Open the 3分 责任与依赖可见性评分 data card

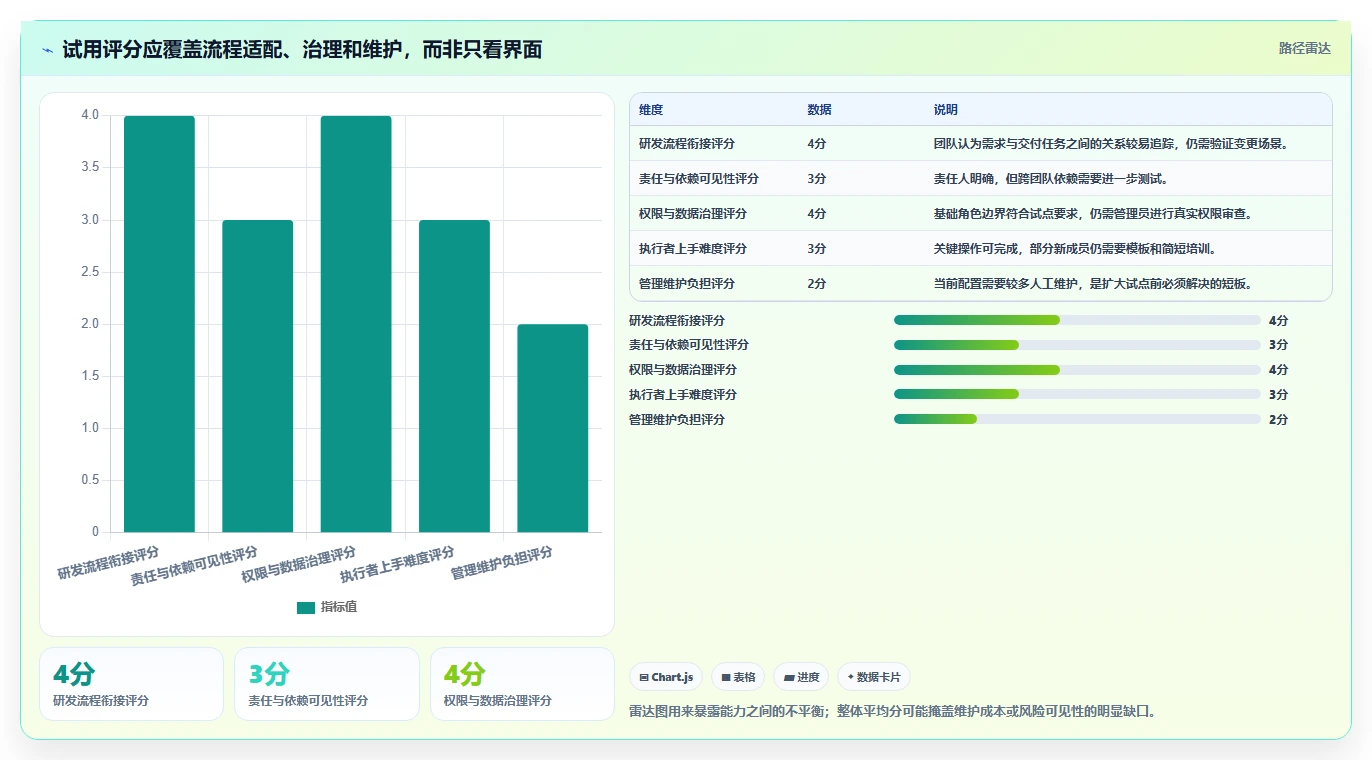coord(327,684)
